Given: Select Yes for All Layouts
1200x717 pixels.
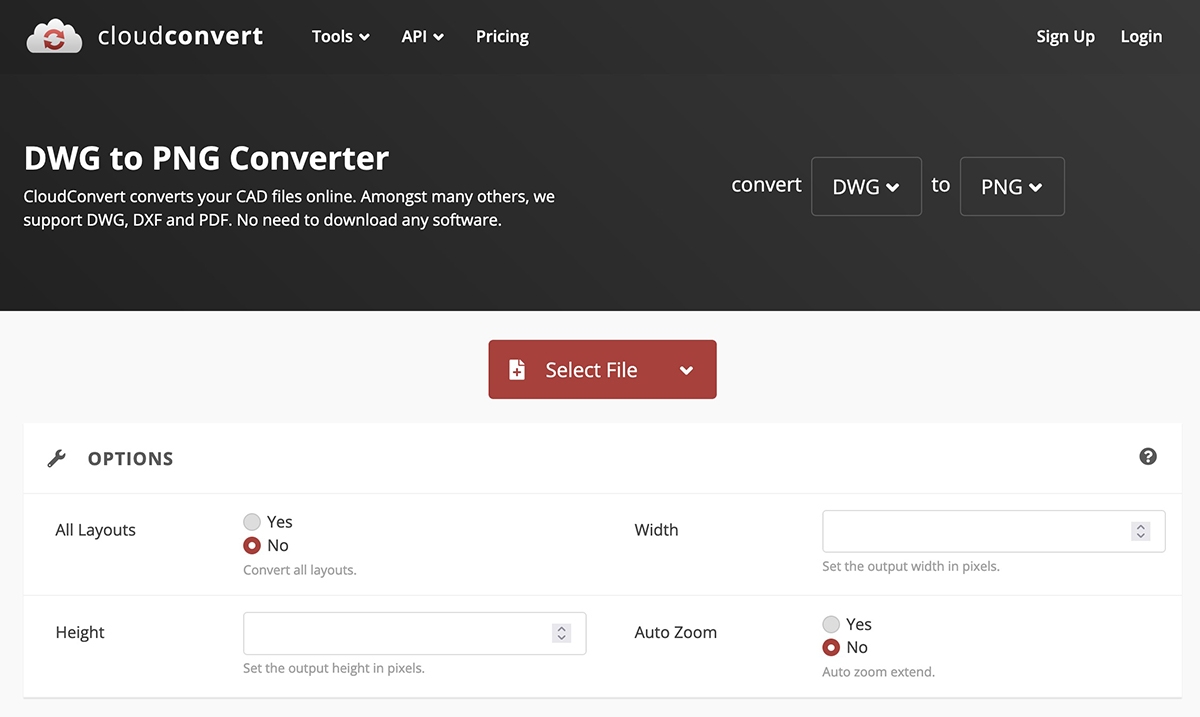Looking at the screenshot, I should (x=252, y=522).
